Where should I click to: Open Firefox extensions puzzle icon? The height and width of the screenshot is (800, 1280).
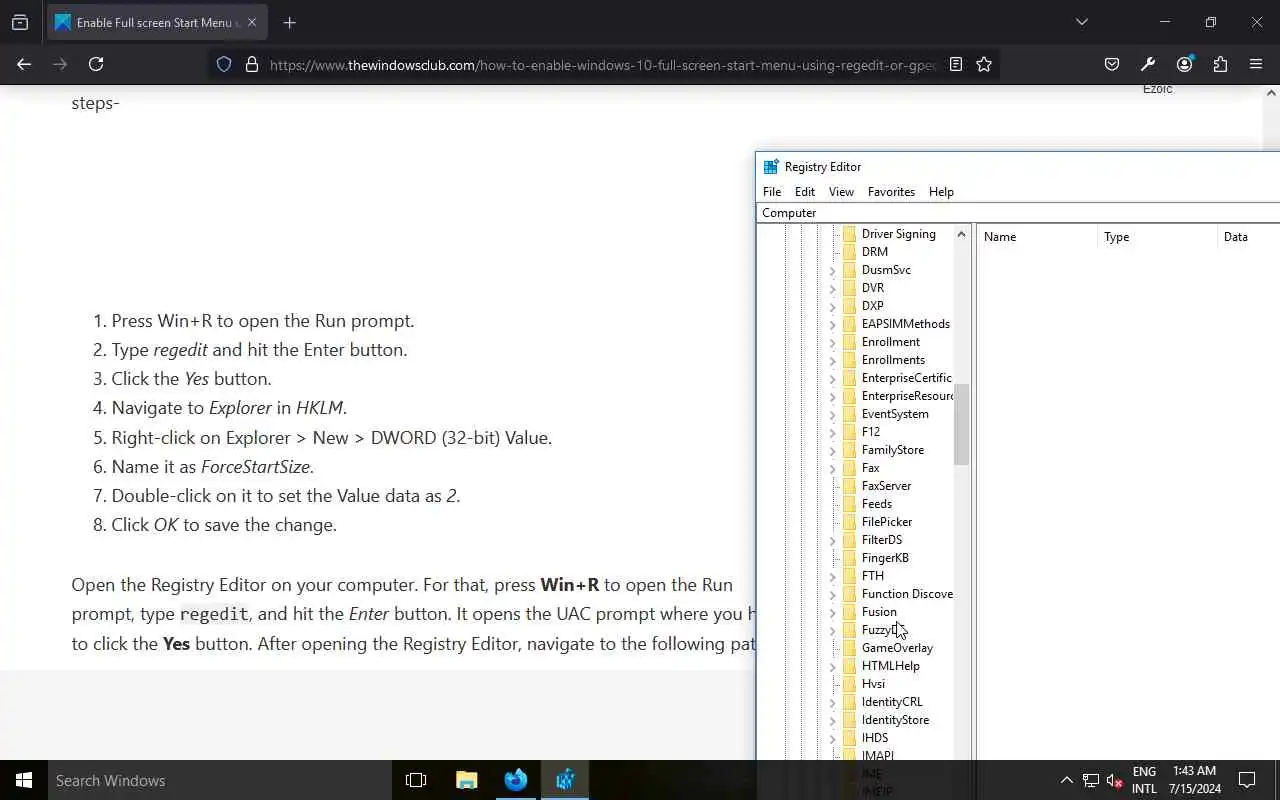click(1220, 64)
